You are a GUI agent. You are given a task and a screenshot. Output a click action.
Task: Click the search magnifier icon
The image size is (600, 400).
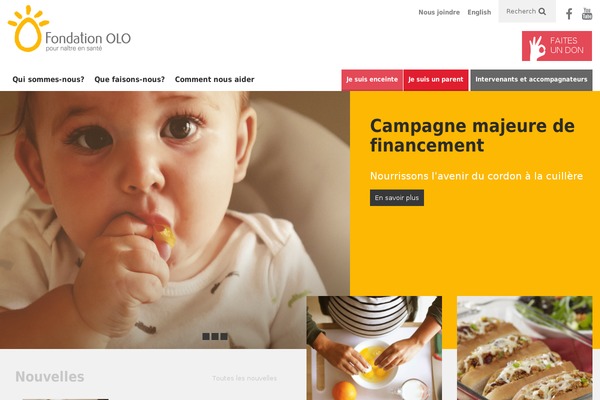coord(542,11)
